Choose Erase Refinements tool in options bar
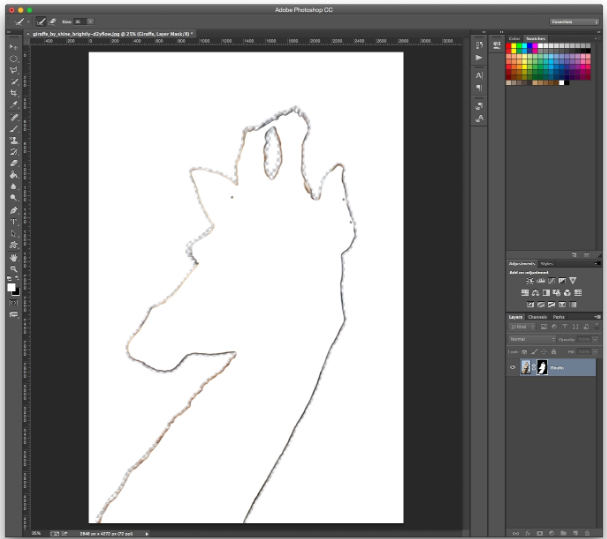 point(52,22)
